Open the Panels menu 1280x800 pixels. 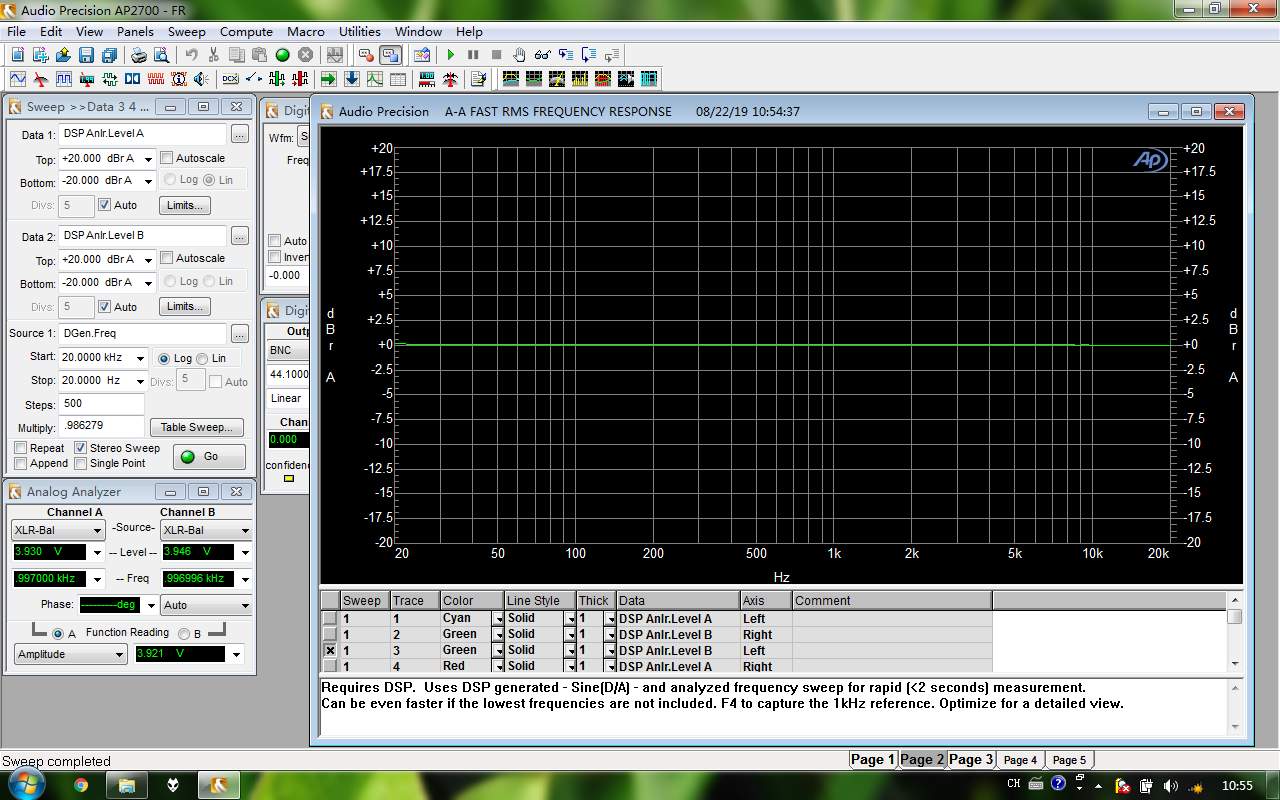coord(135,31)
